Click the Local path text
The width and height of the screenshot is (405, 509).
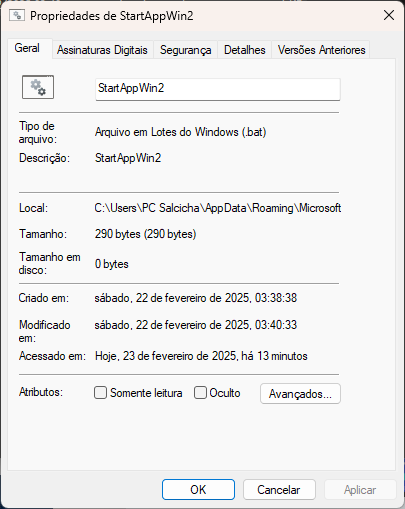pyautogui.click(x=218, y=208)
